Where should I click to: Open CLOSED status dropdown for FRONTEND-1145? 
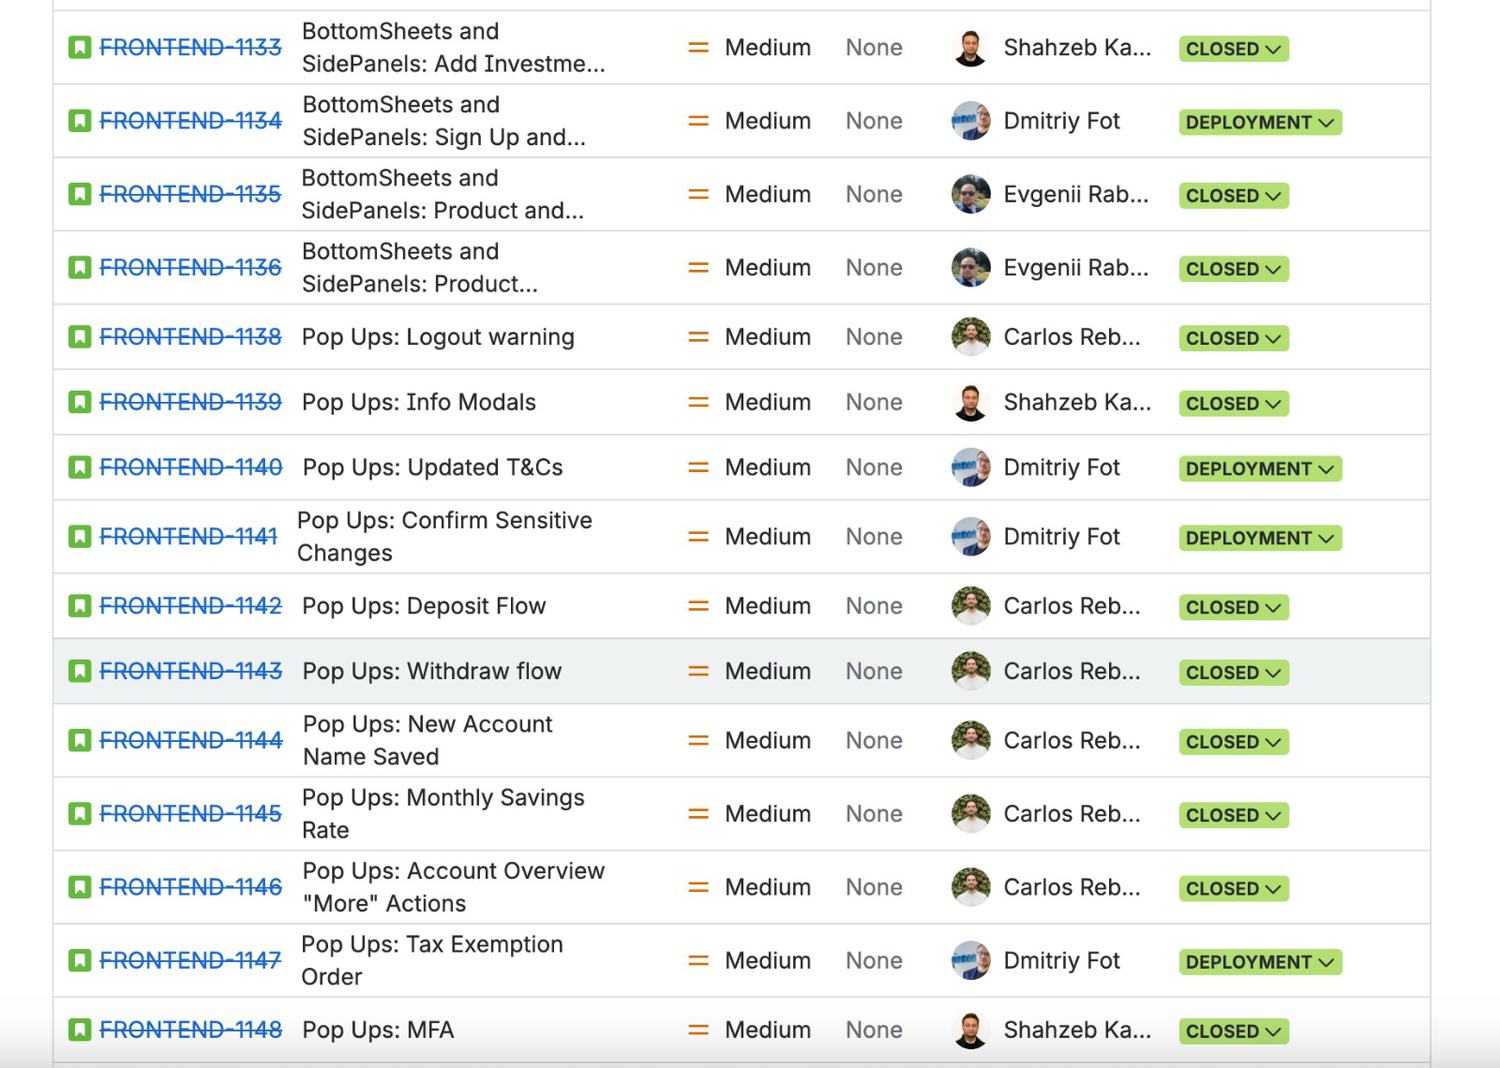point(1233,816)
